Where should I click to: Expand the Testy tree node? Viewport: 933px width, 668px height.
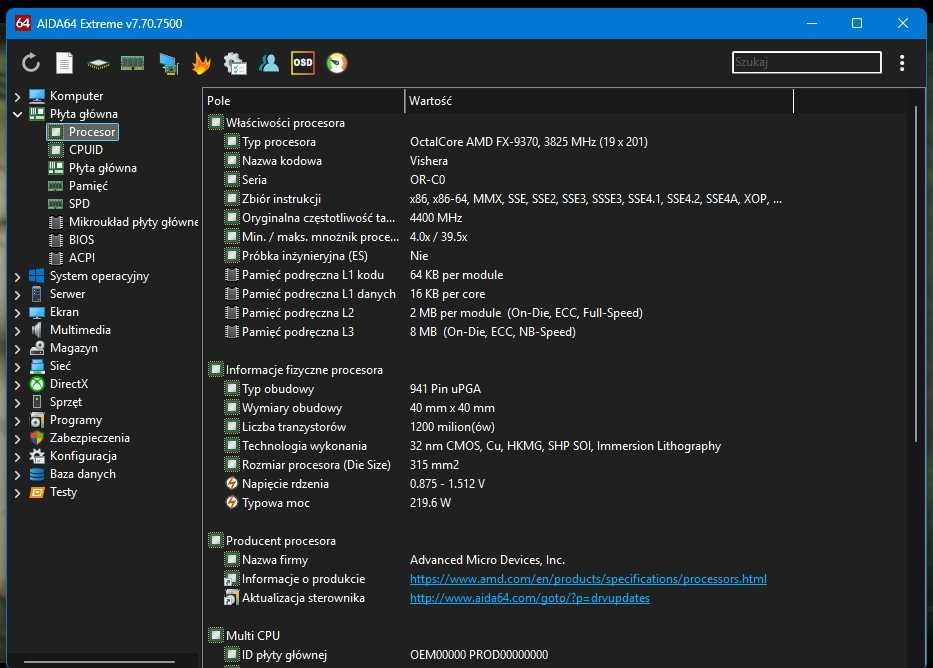coord(17,493)
